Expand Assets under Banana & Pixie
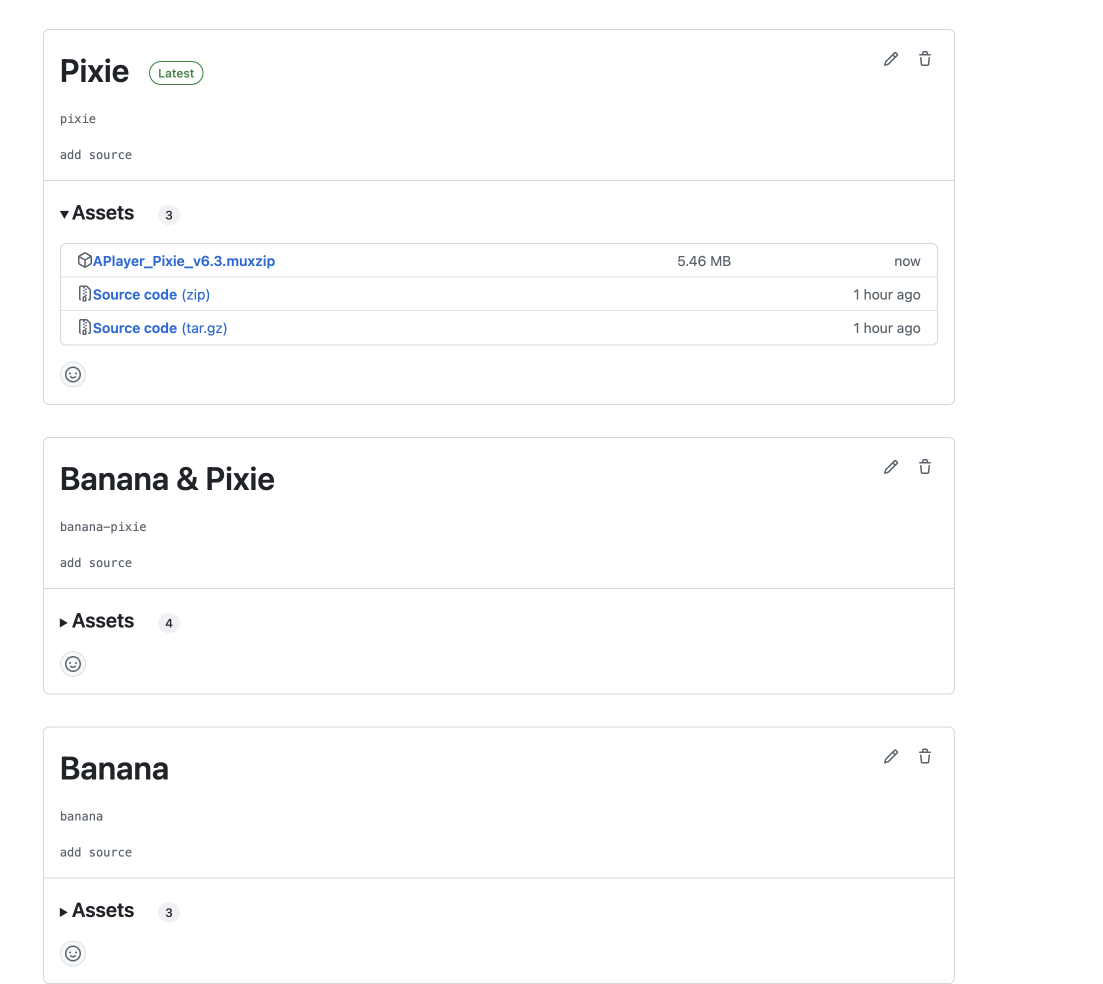1103x984 pixels. (x=97, y=621)
